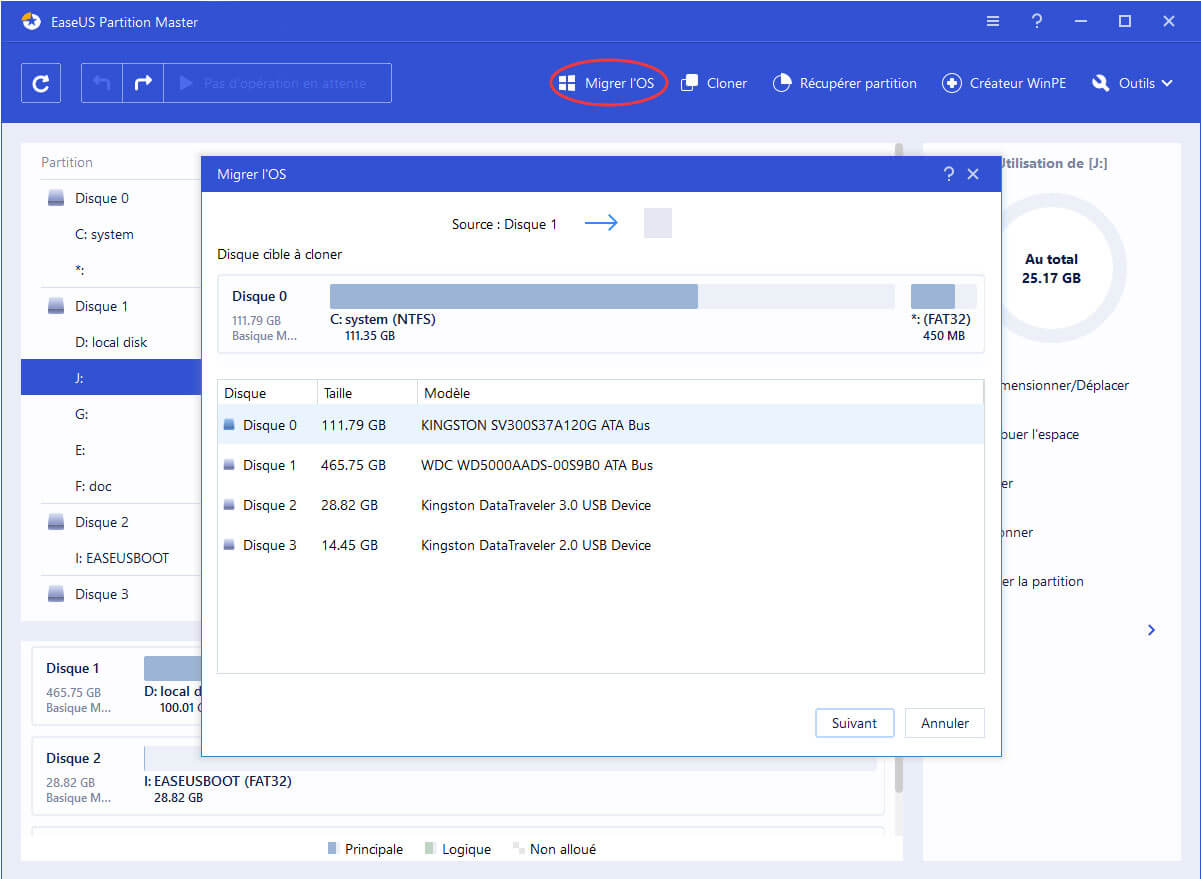
Task: Click the Suivant button
Action: (x=854, y=723)
